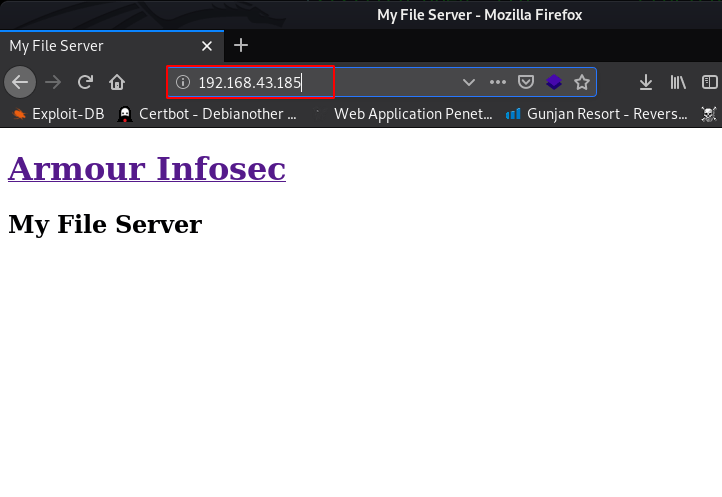Reload the current page
The image size is (722, 497).
pyautogui.click(x=85, y=82)
